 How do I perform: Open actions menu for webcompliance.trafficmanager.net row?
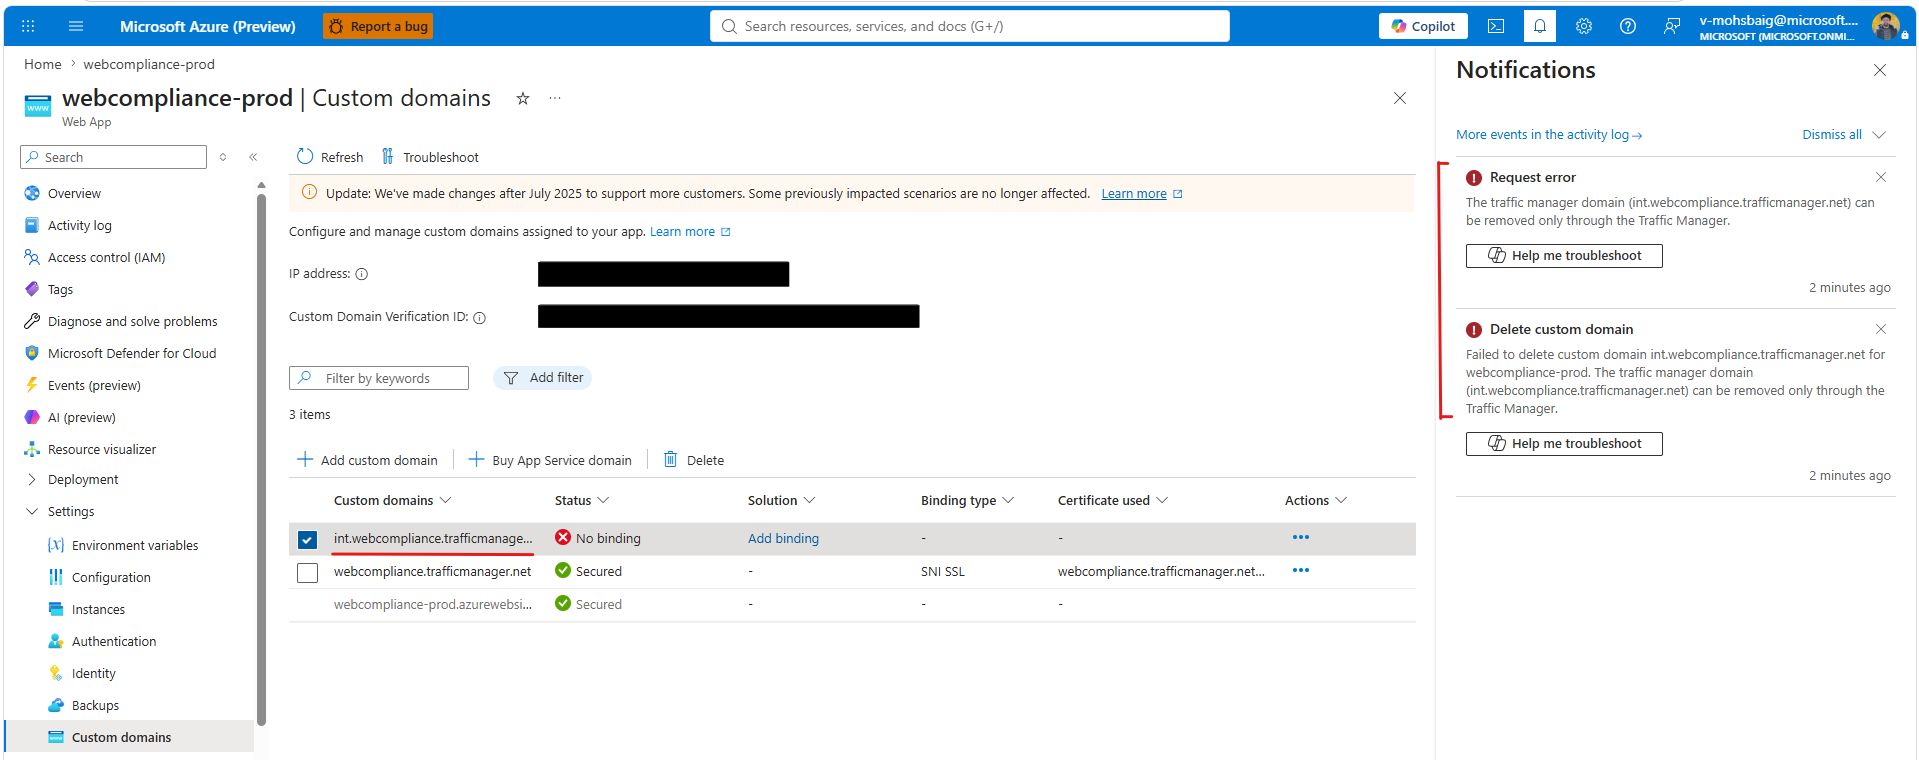click(1301, 571)
